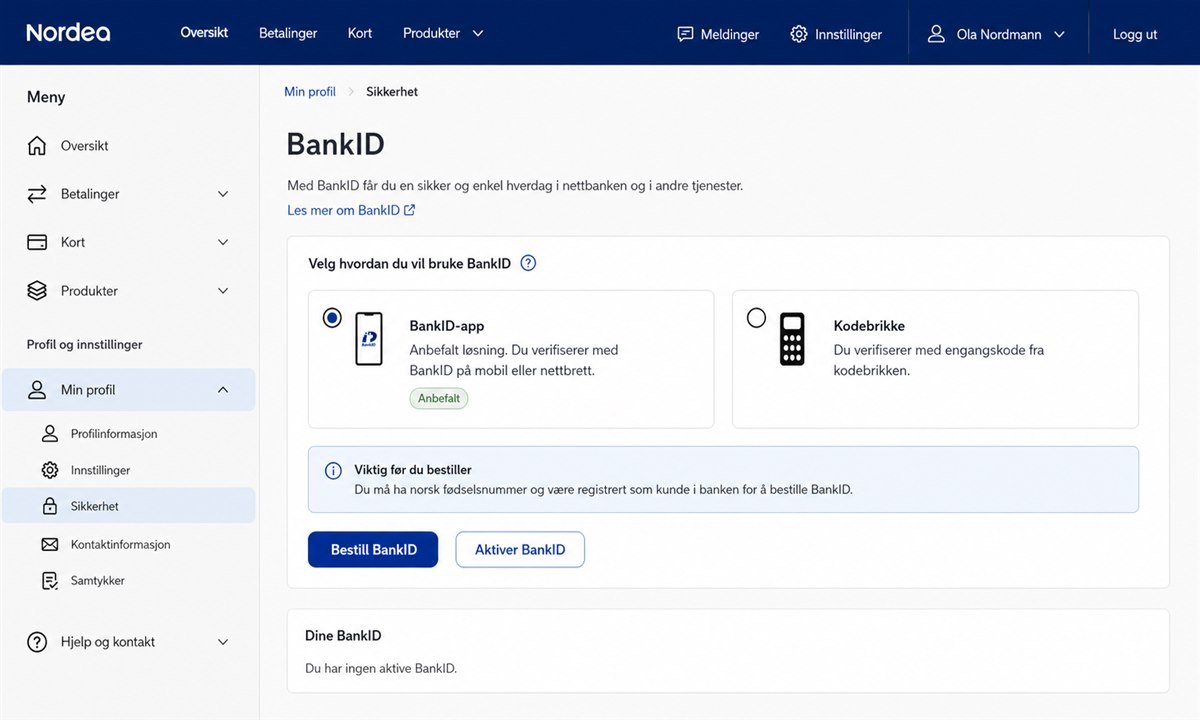Click the 'Meny' sidebar heading

[x=46, y=97]
